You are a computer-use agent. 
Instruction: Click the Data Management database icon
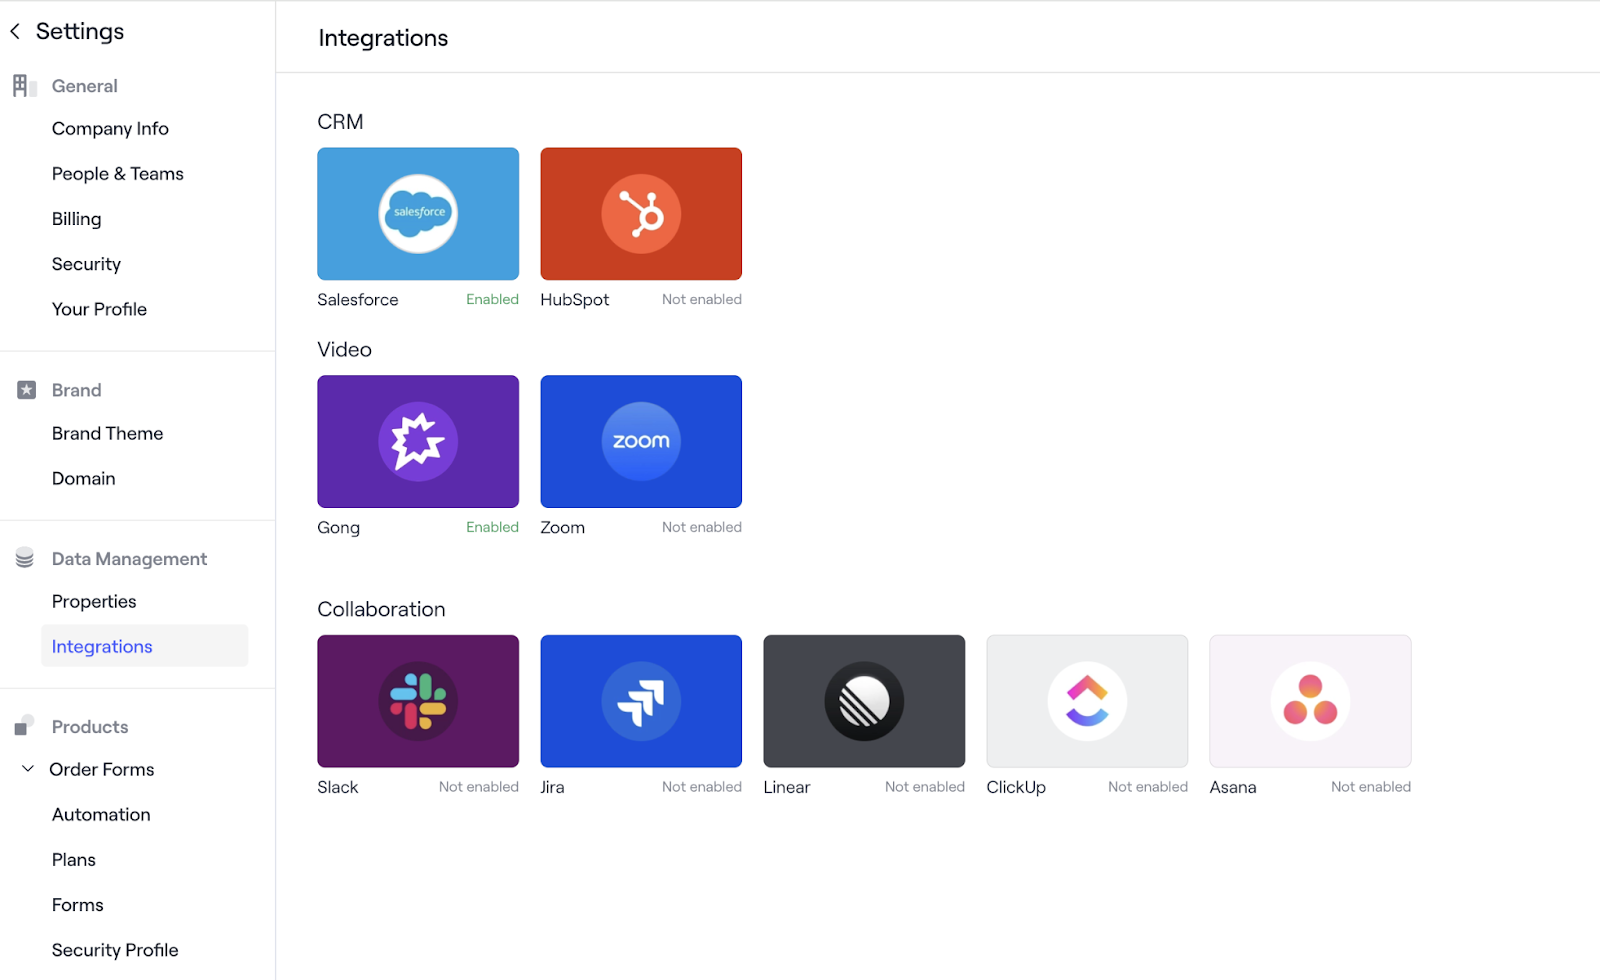pos(24,558)
